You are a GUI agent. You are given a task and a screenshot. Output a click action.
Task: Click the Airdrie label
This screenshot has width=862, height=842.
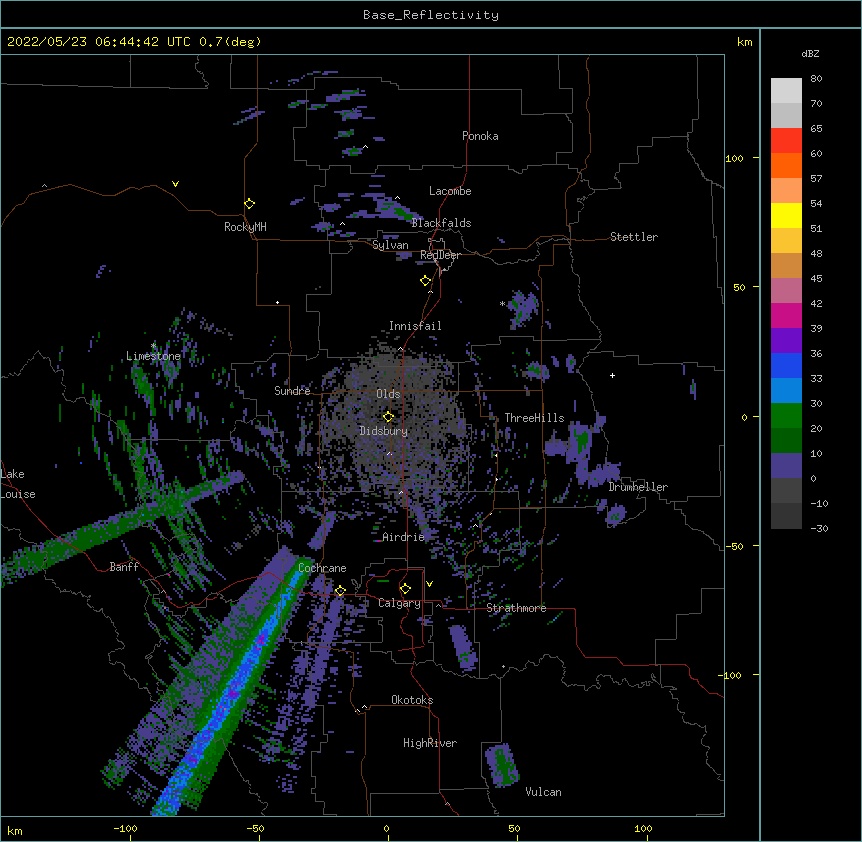click(x=404, y=537)
